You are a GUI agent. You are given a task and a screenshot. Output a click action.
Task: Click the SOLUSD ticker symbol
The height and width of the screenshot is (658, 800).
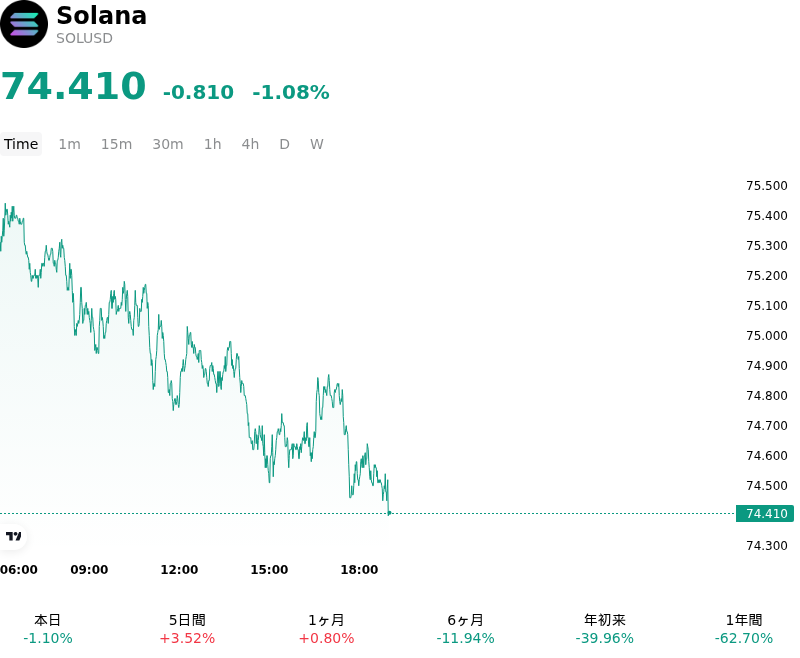pyautogui.click(x=84, y=39)
